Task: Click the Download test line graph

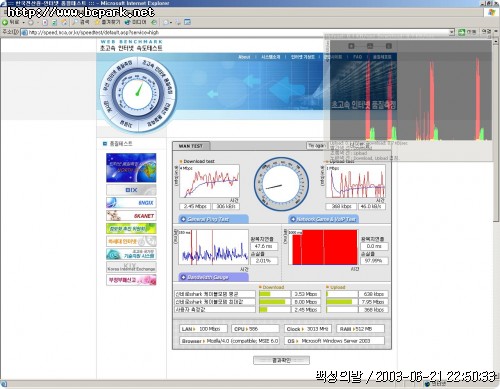Action: tap(209, 181)
